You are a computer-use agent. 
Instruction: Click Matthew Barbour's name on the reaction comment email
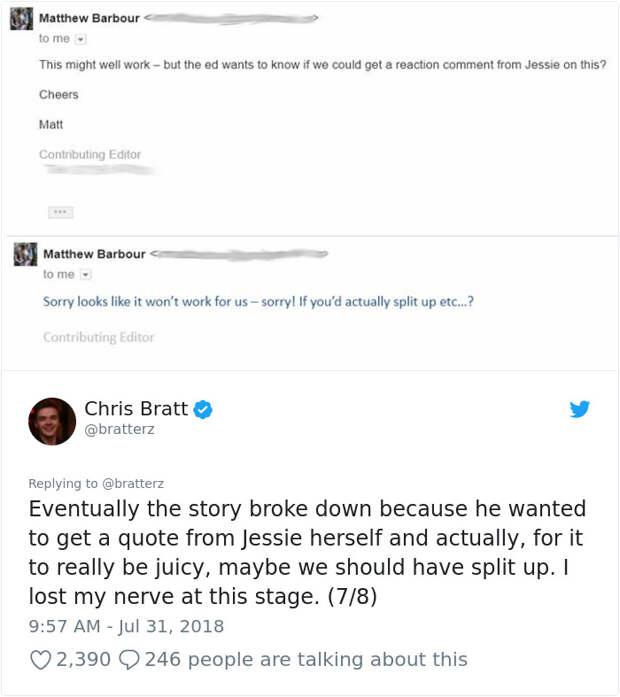89,18
